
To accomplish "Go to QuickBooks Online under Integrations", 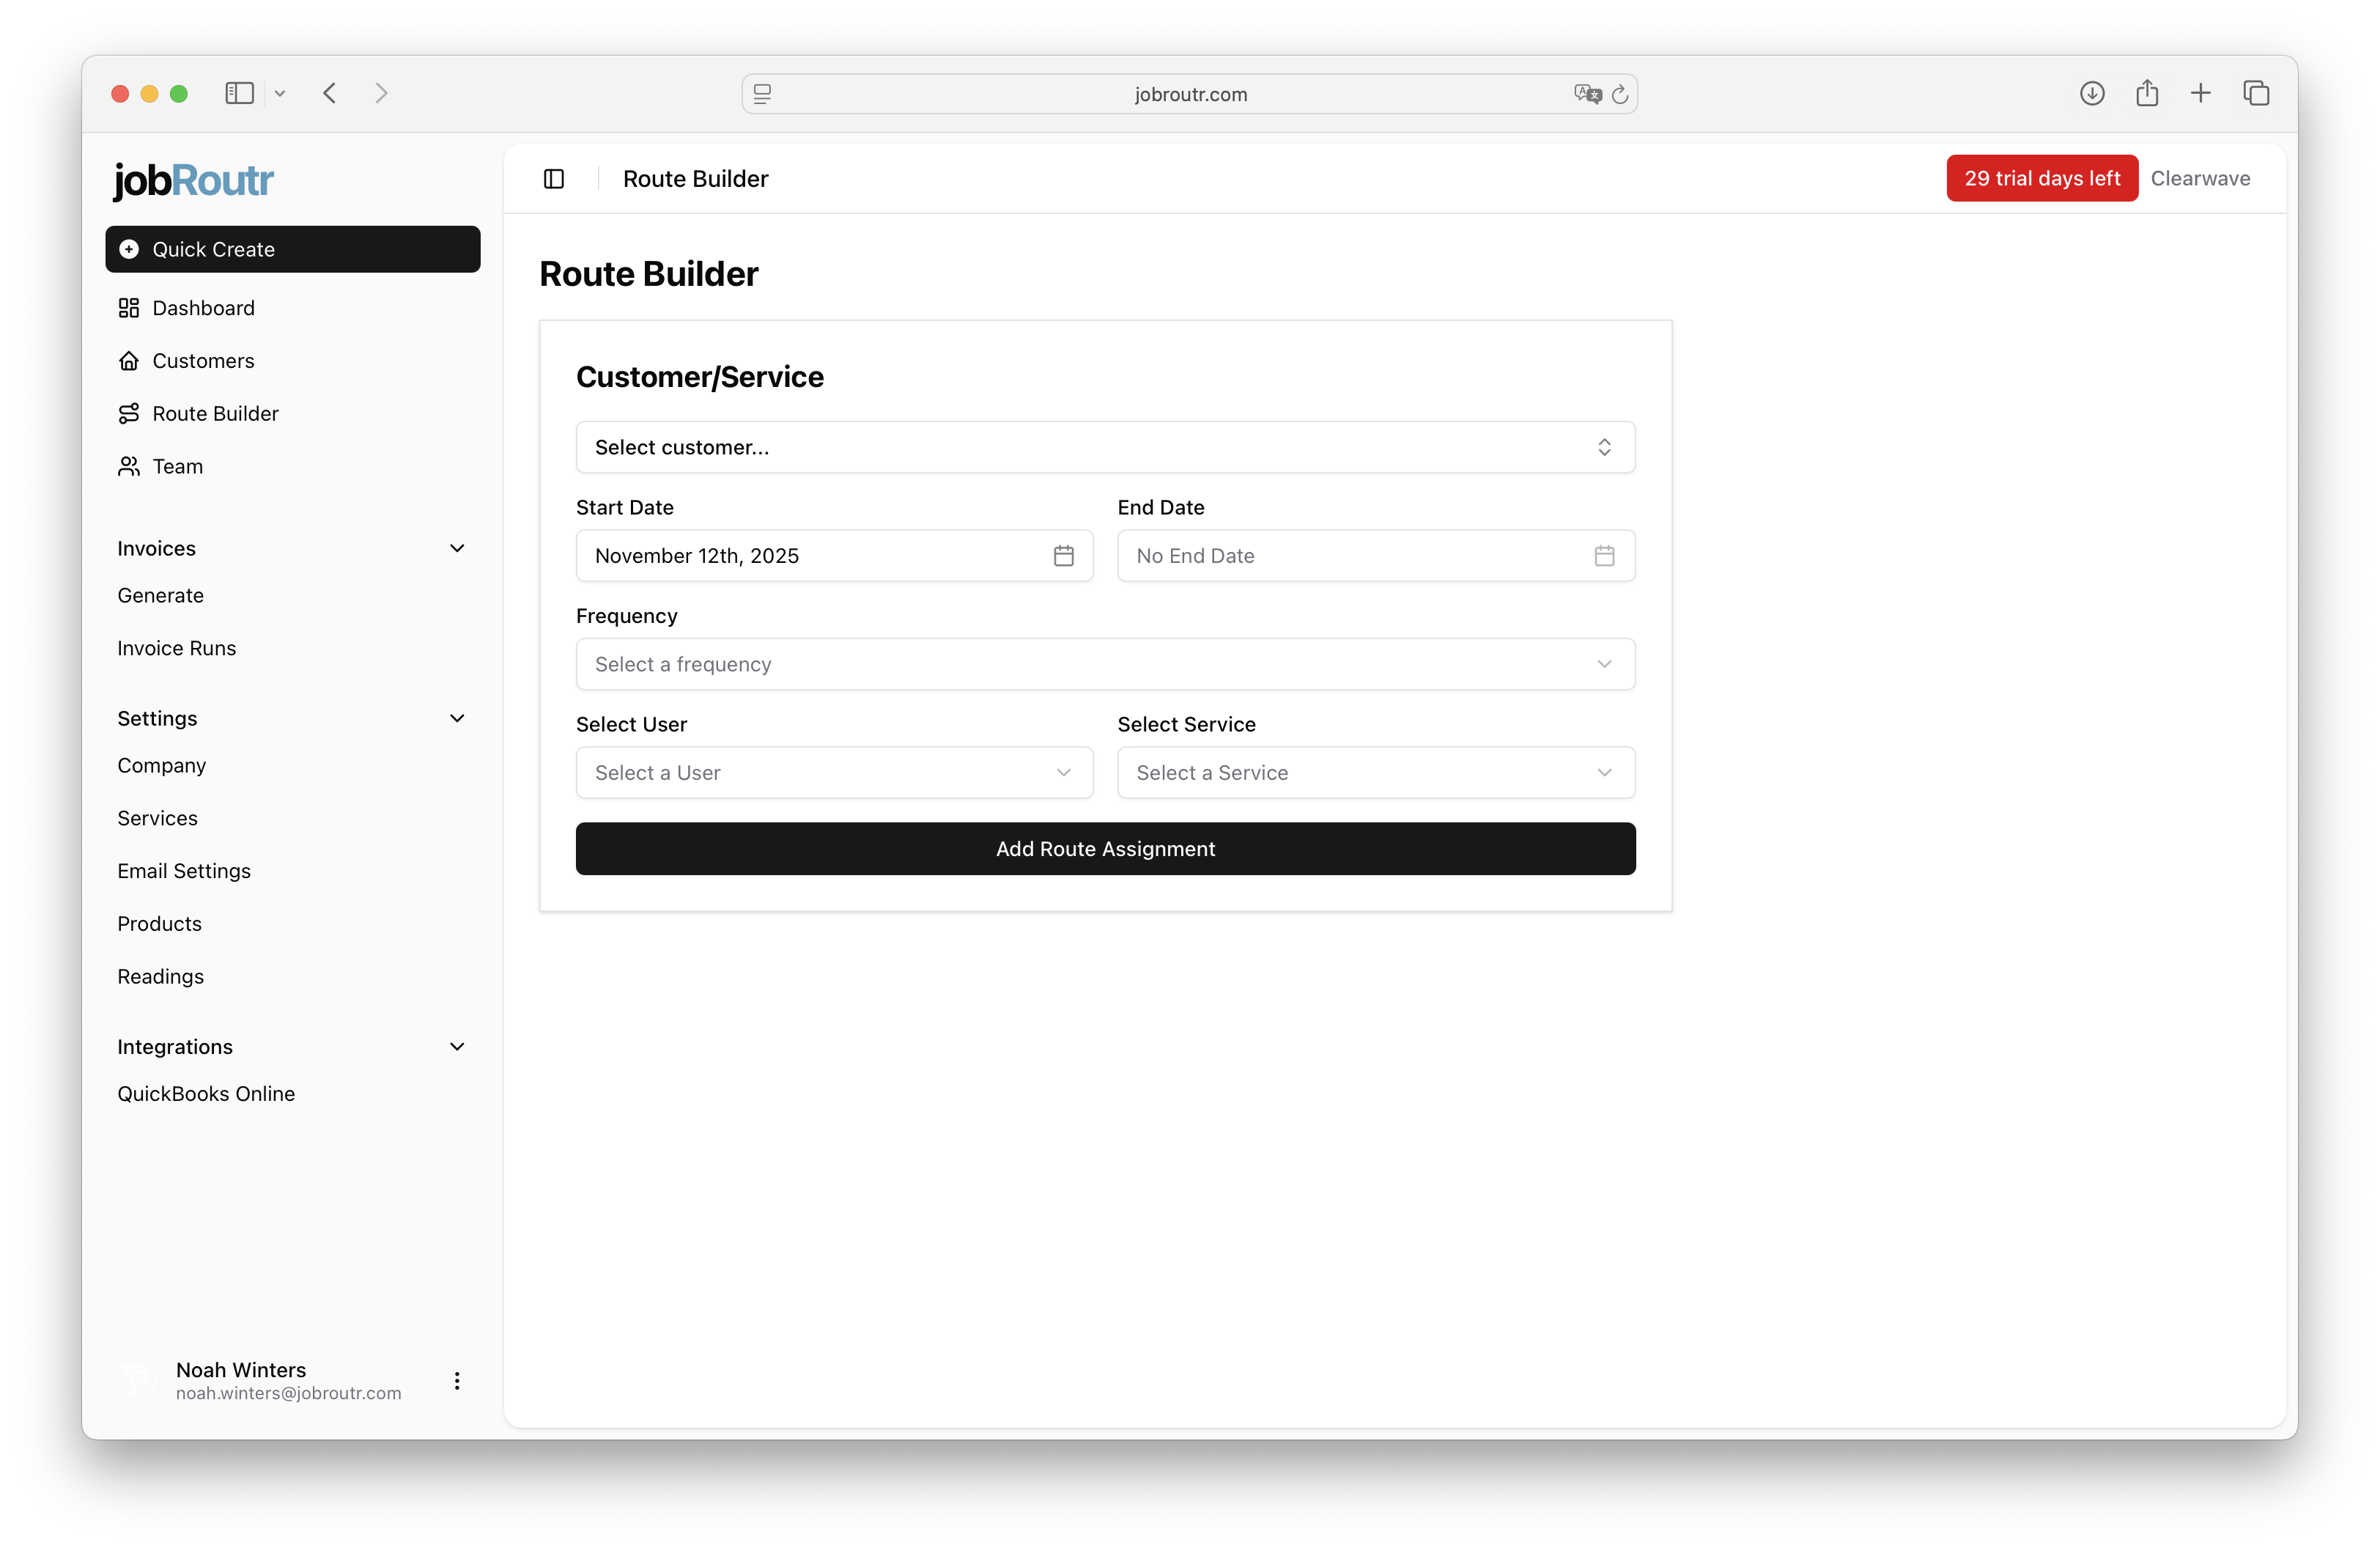I will [206, 1093].
